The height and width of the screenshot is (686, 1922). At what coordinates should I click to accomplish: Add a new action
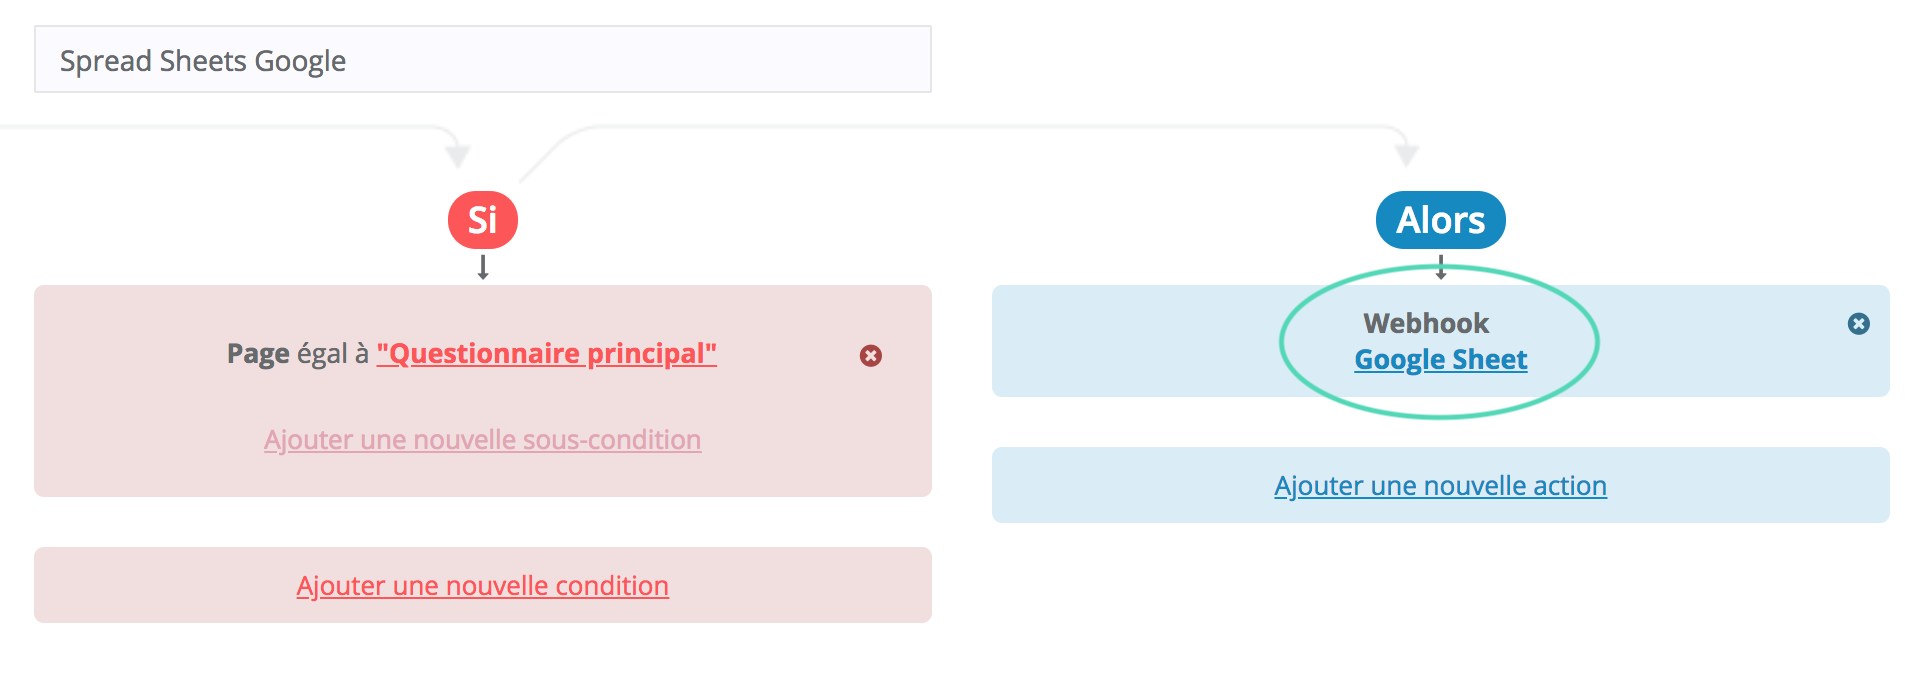tap(1441, 486)
